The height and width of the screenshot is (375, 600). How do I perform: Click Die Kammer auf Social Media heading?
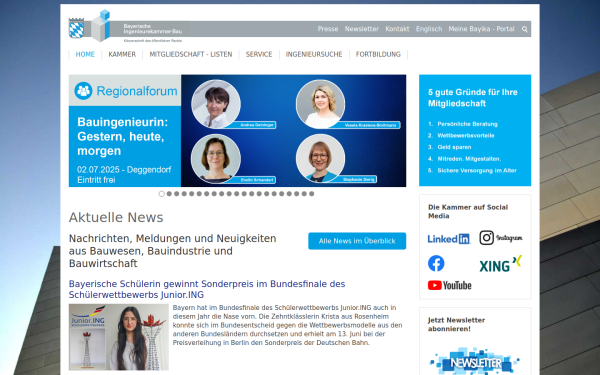pos(468,212)
